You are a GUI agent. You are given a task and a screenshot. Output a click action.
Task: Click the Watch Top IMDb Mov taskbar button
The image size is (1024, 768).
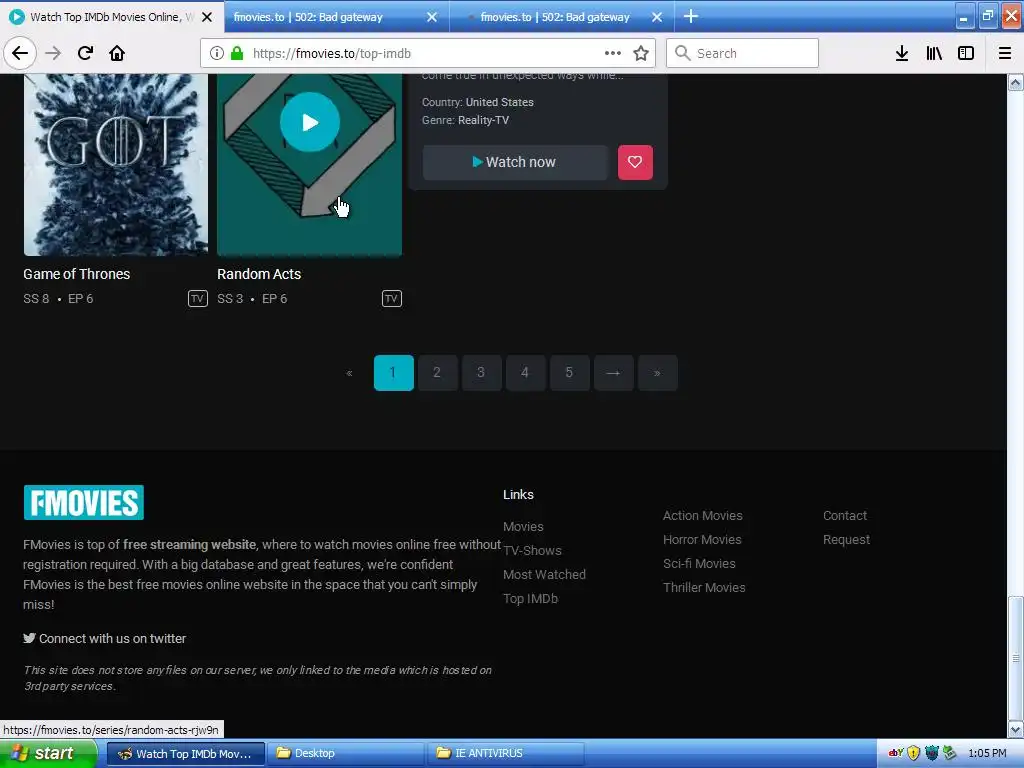coord(185,754)
